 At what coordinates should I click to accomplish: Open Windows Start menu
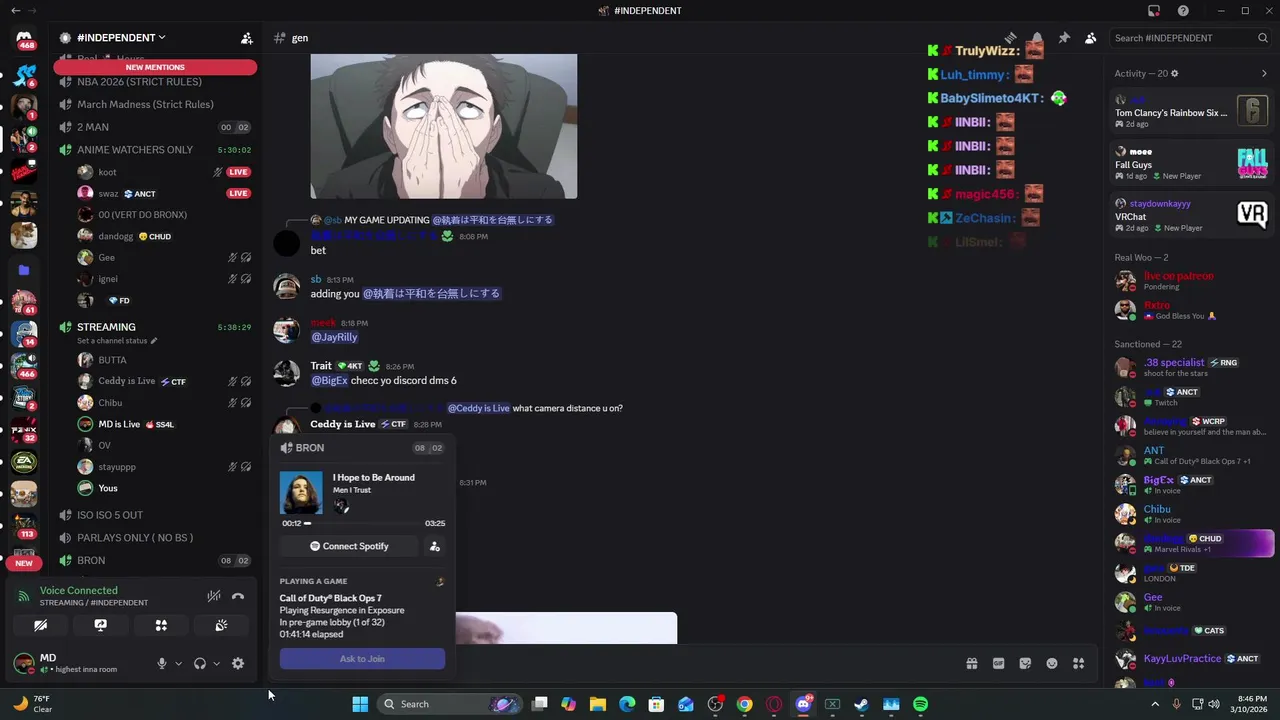(360, 704)
